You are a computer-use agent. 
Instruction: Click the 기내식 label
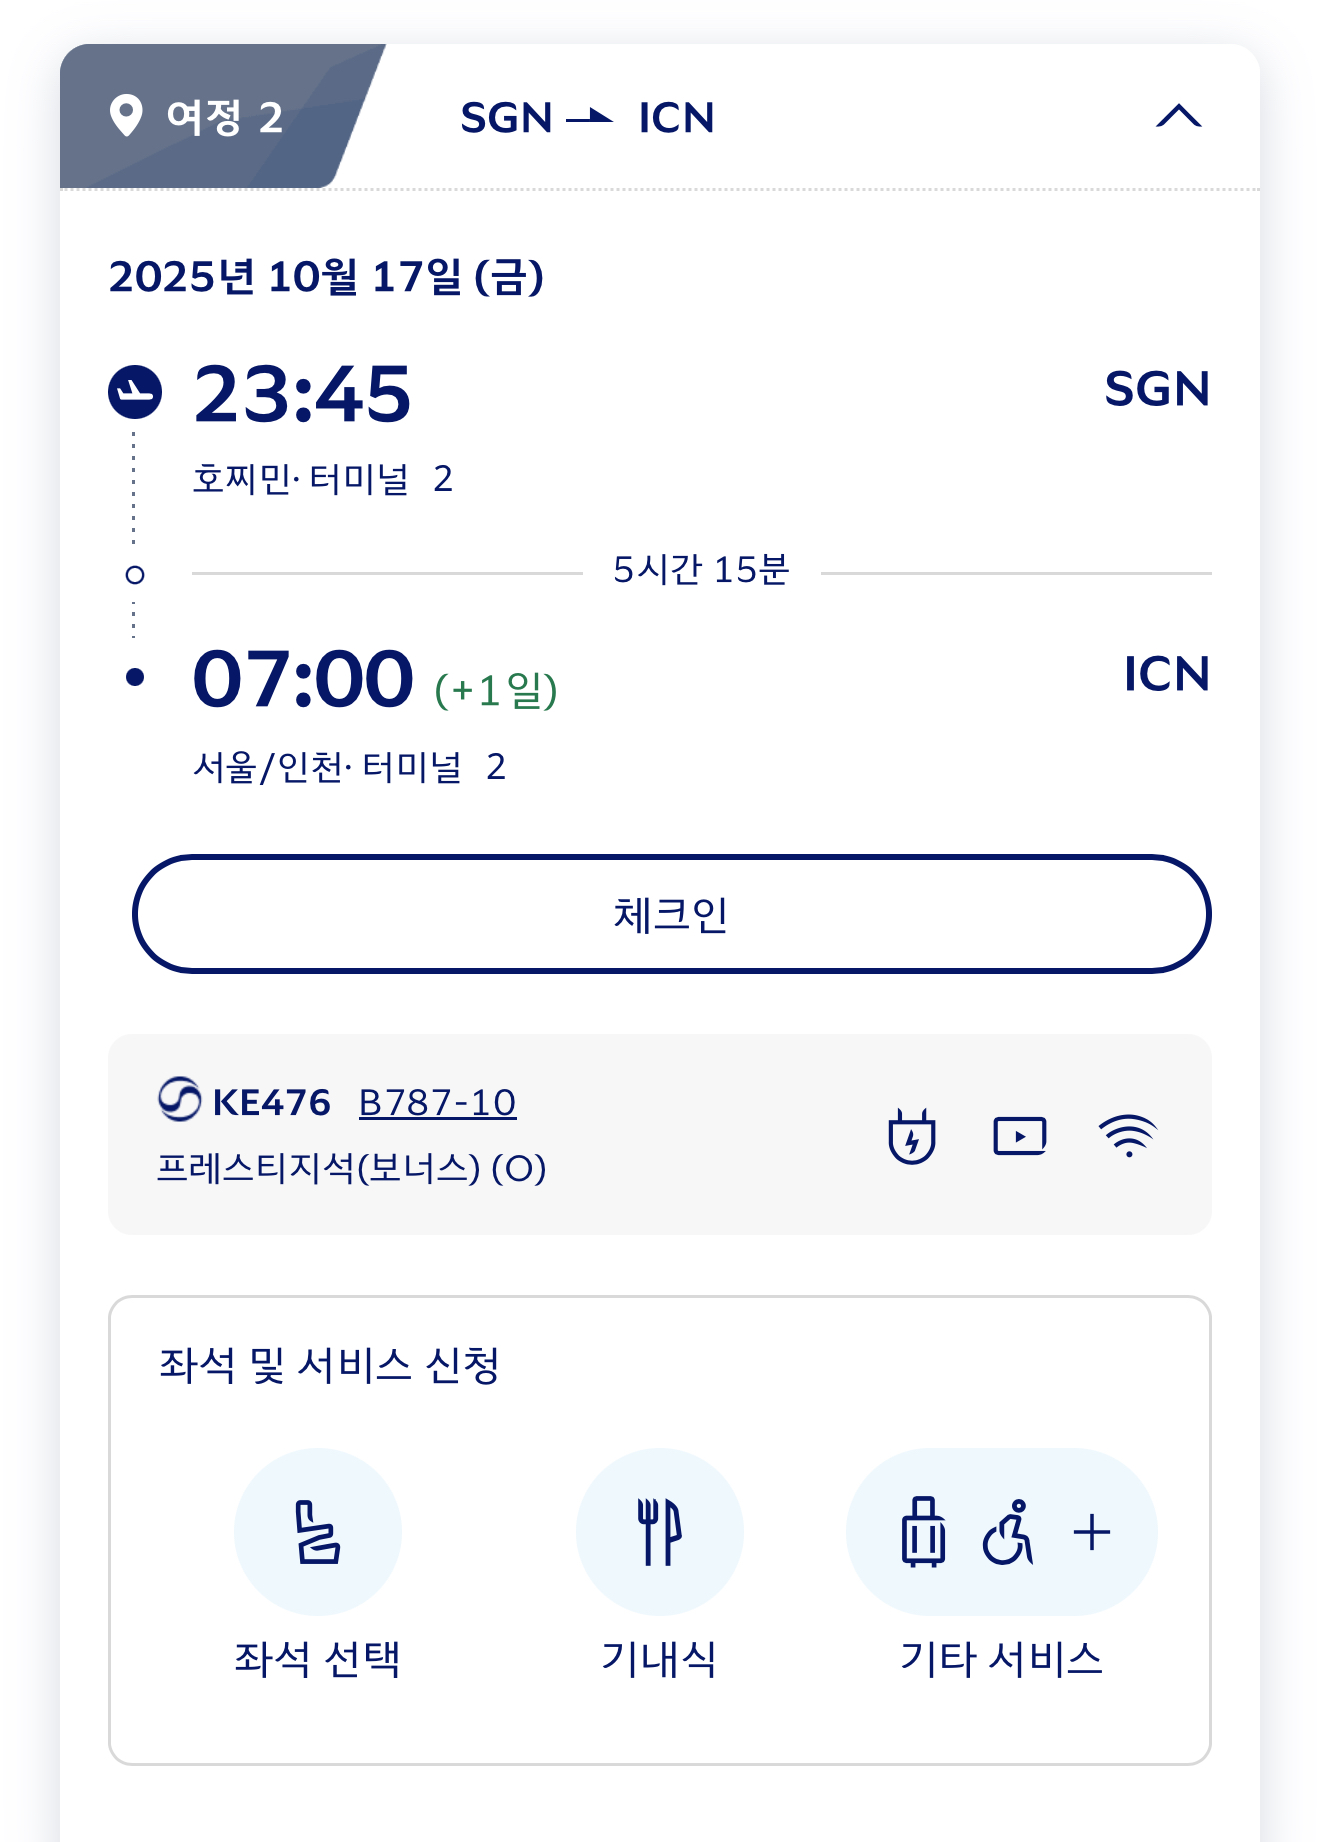point(659,1659)
